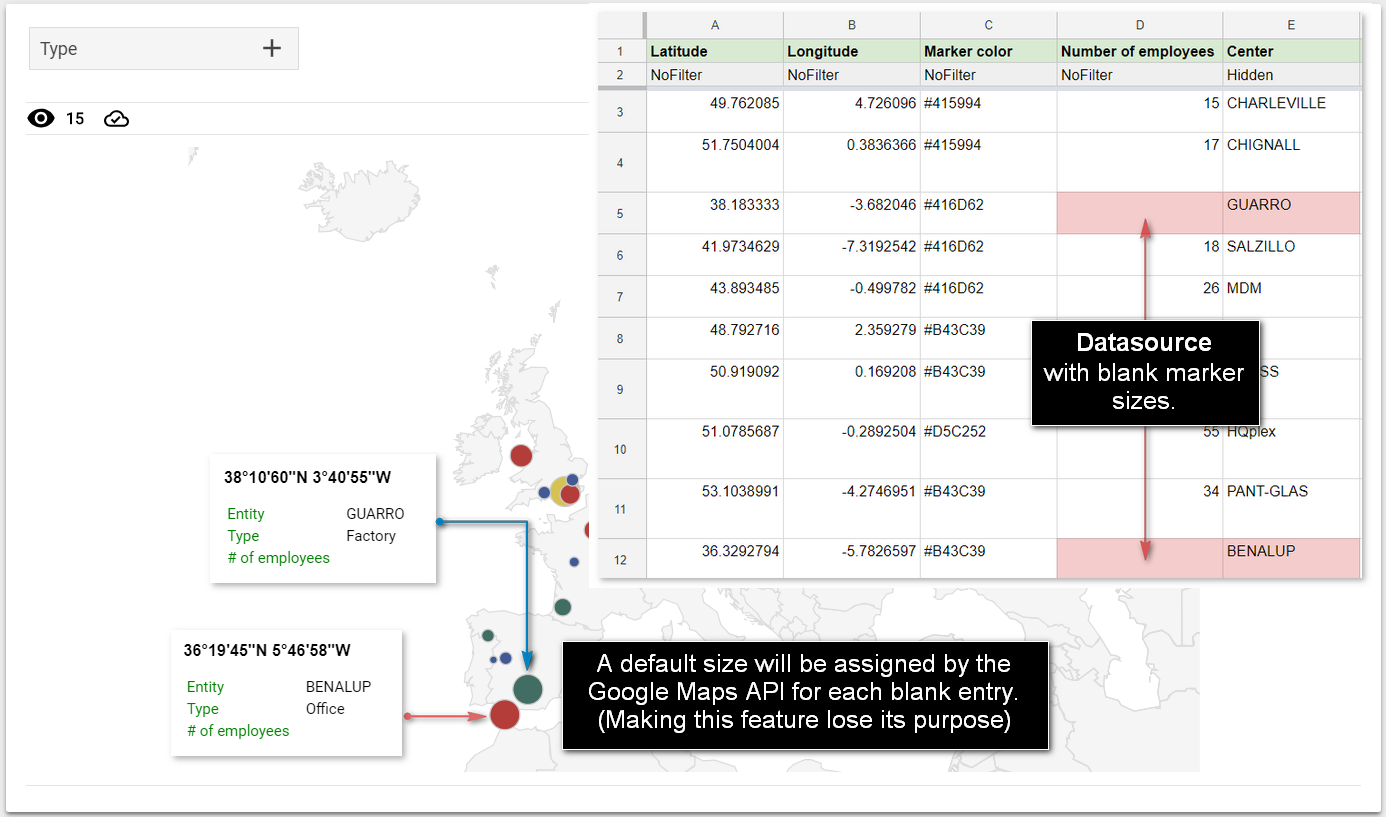Click the small blue marker in central France
The height and width of the screenshot is (817, 1386).
[x=574, y=562]
